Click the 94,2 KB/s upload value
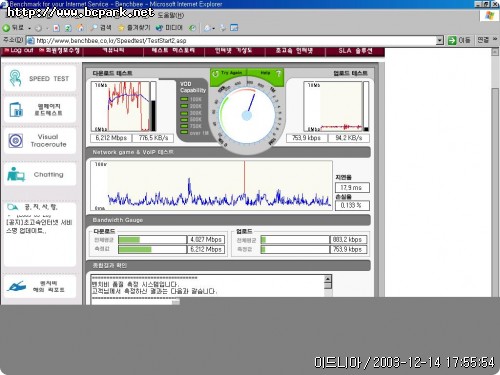Viewport: 500px width, 375px height. pos(349,138)
